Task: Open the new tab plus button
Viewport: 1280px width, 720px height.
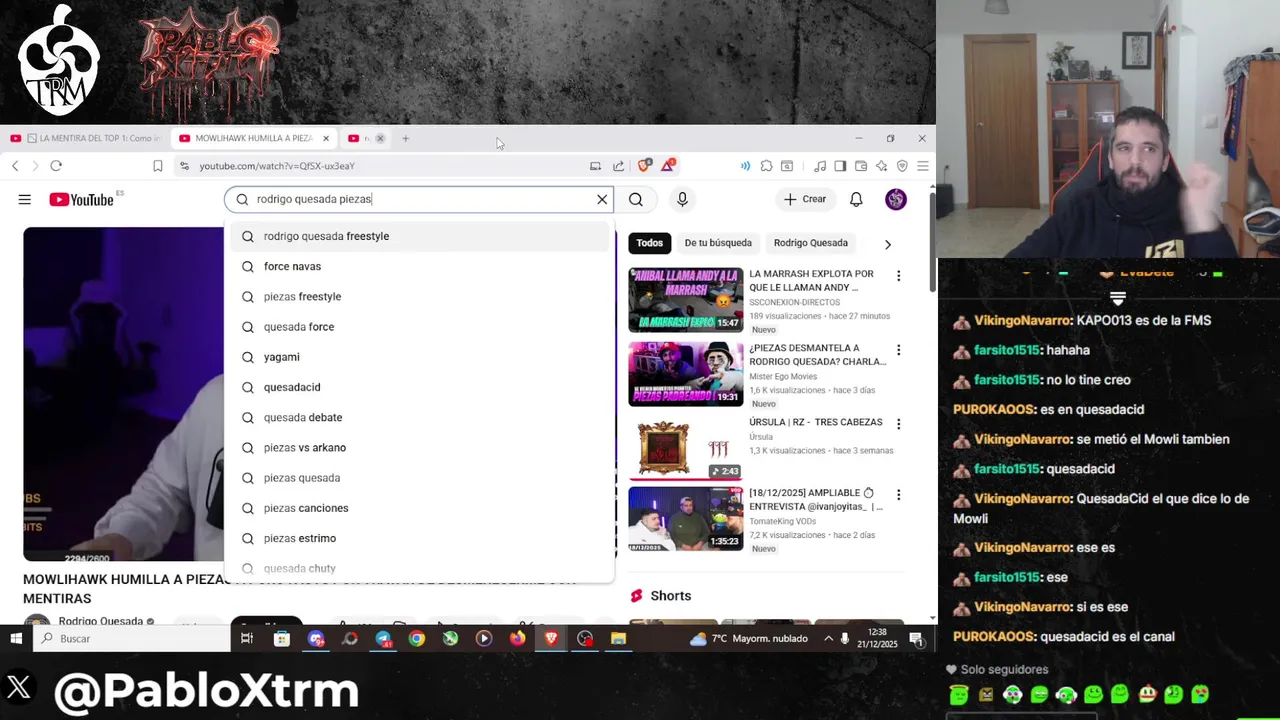Action: [x=405, y=138]
